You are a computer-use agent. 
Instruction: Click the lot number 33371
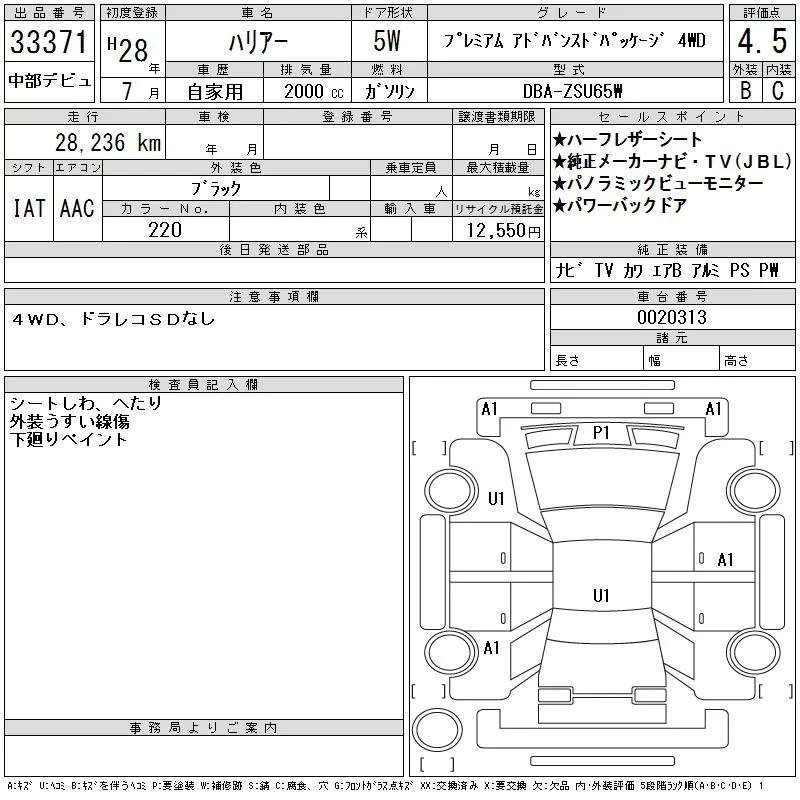[x=48, y=43]
